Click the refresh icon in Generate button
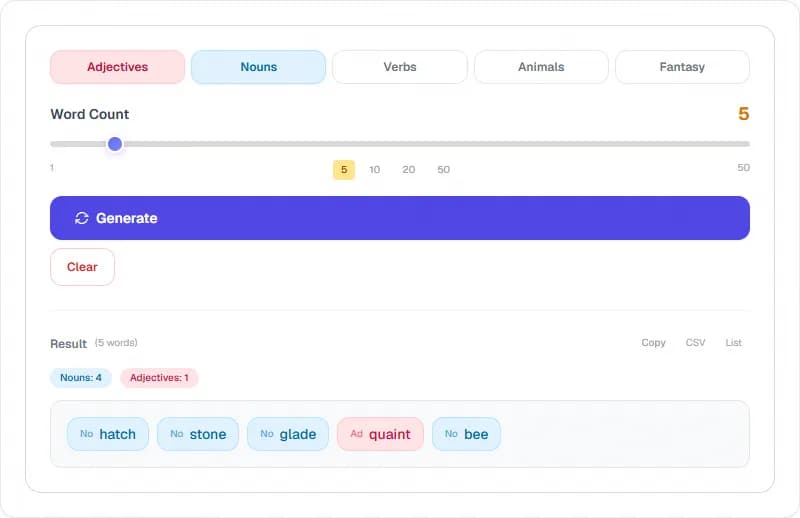The height and width of the screenshot is (518, 800). (x=82, y=218)
